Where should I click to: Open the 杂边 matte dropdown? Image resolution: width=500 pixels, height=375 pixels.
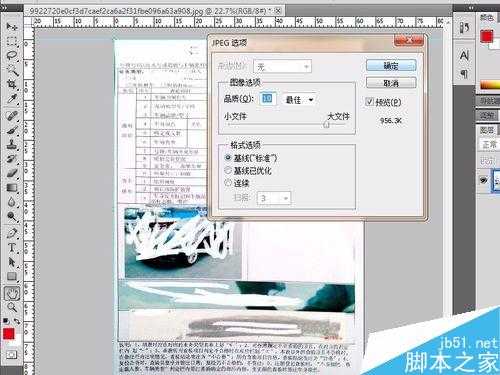282,66
